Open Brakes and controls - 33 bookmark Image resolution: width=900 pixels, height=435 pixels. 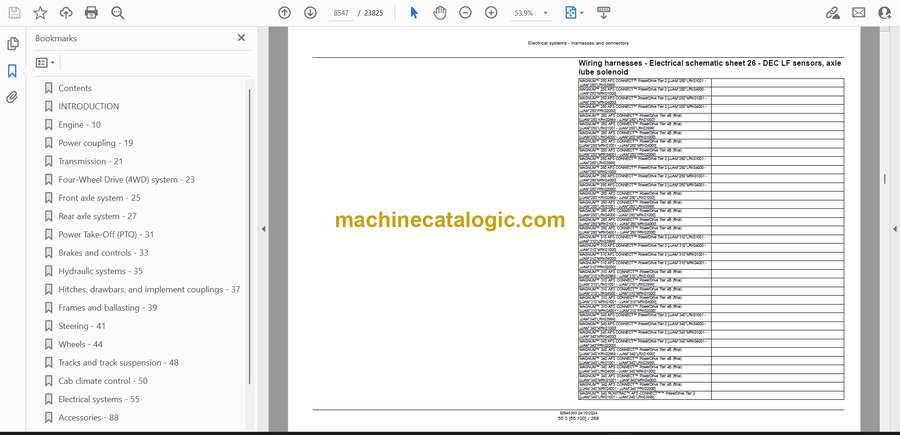click(103, 253)
